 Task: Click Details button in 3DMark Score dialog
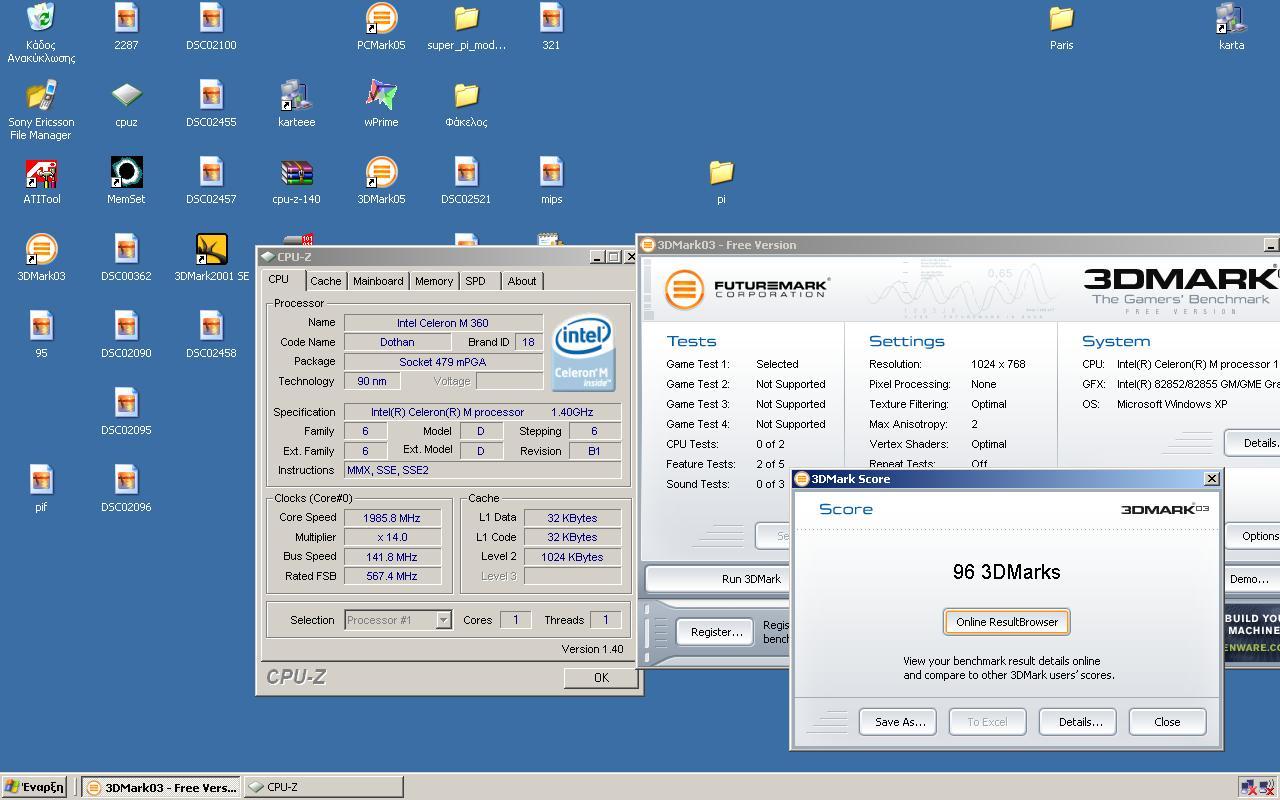tap(1078, 722)
